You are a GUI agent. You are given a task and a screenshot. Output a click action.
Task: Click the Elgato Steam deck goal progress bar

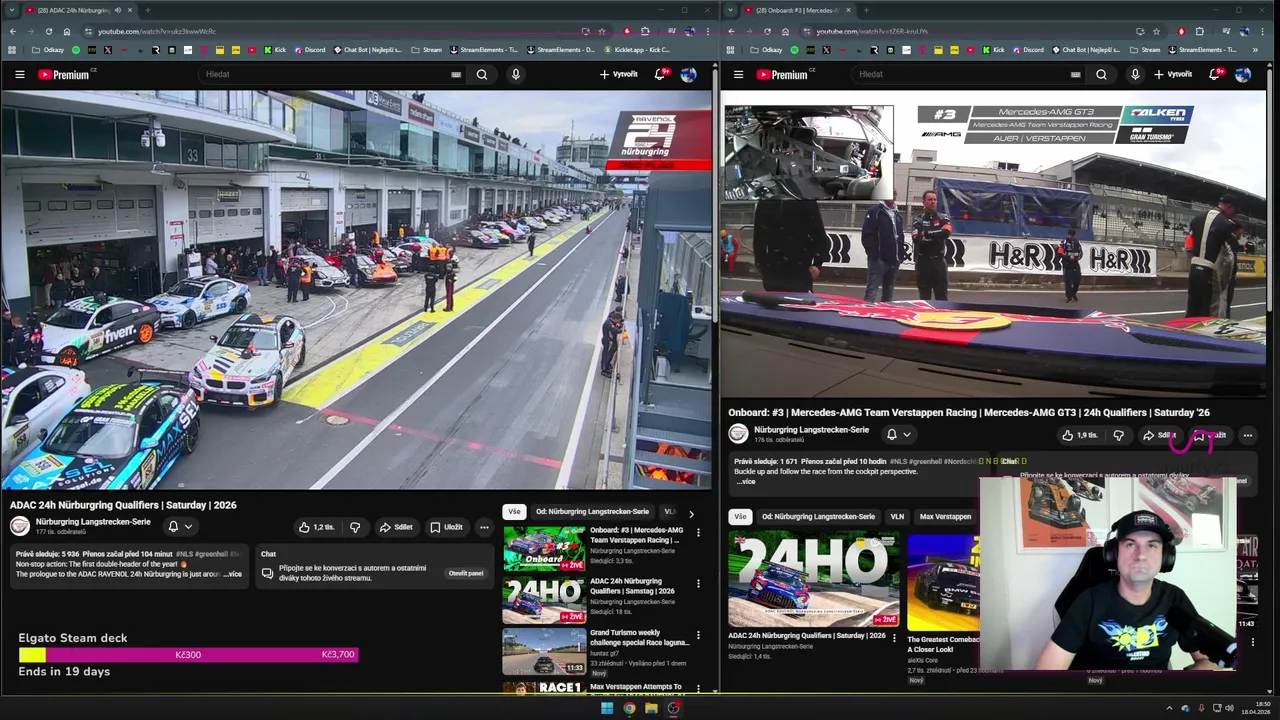pos(188,655)
